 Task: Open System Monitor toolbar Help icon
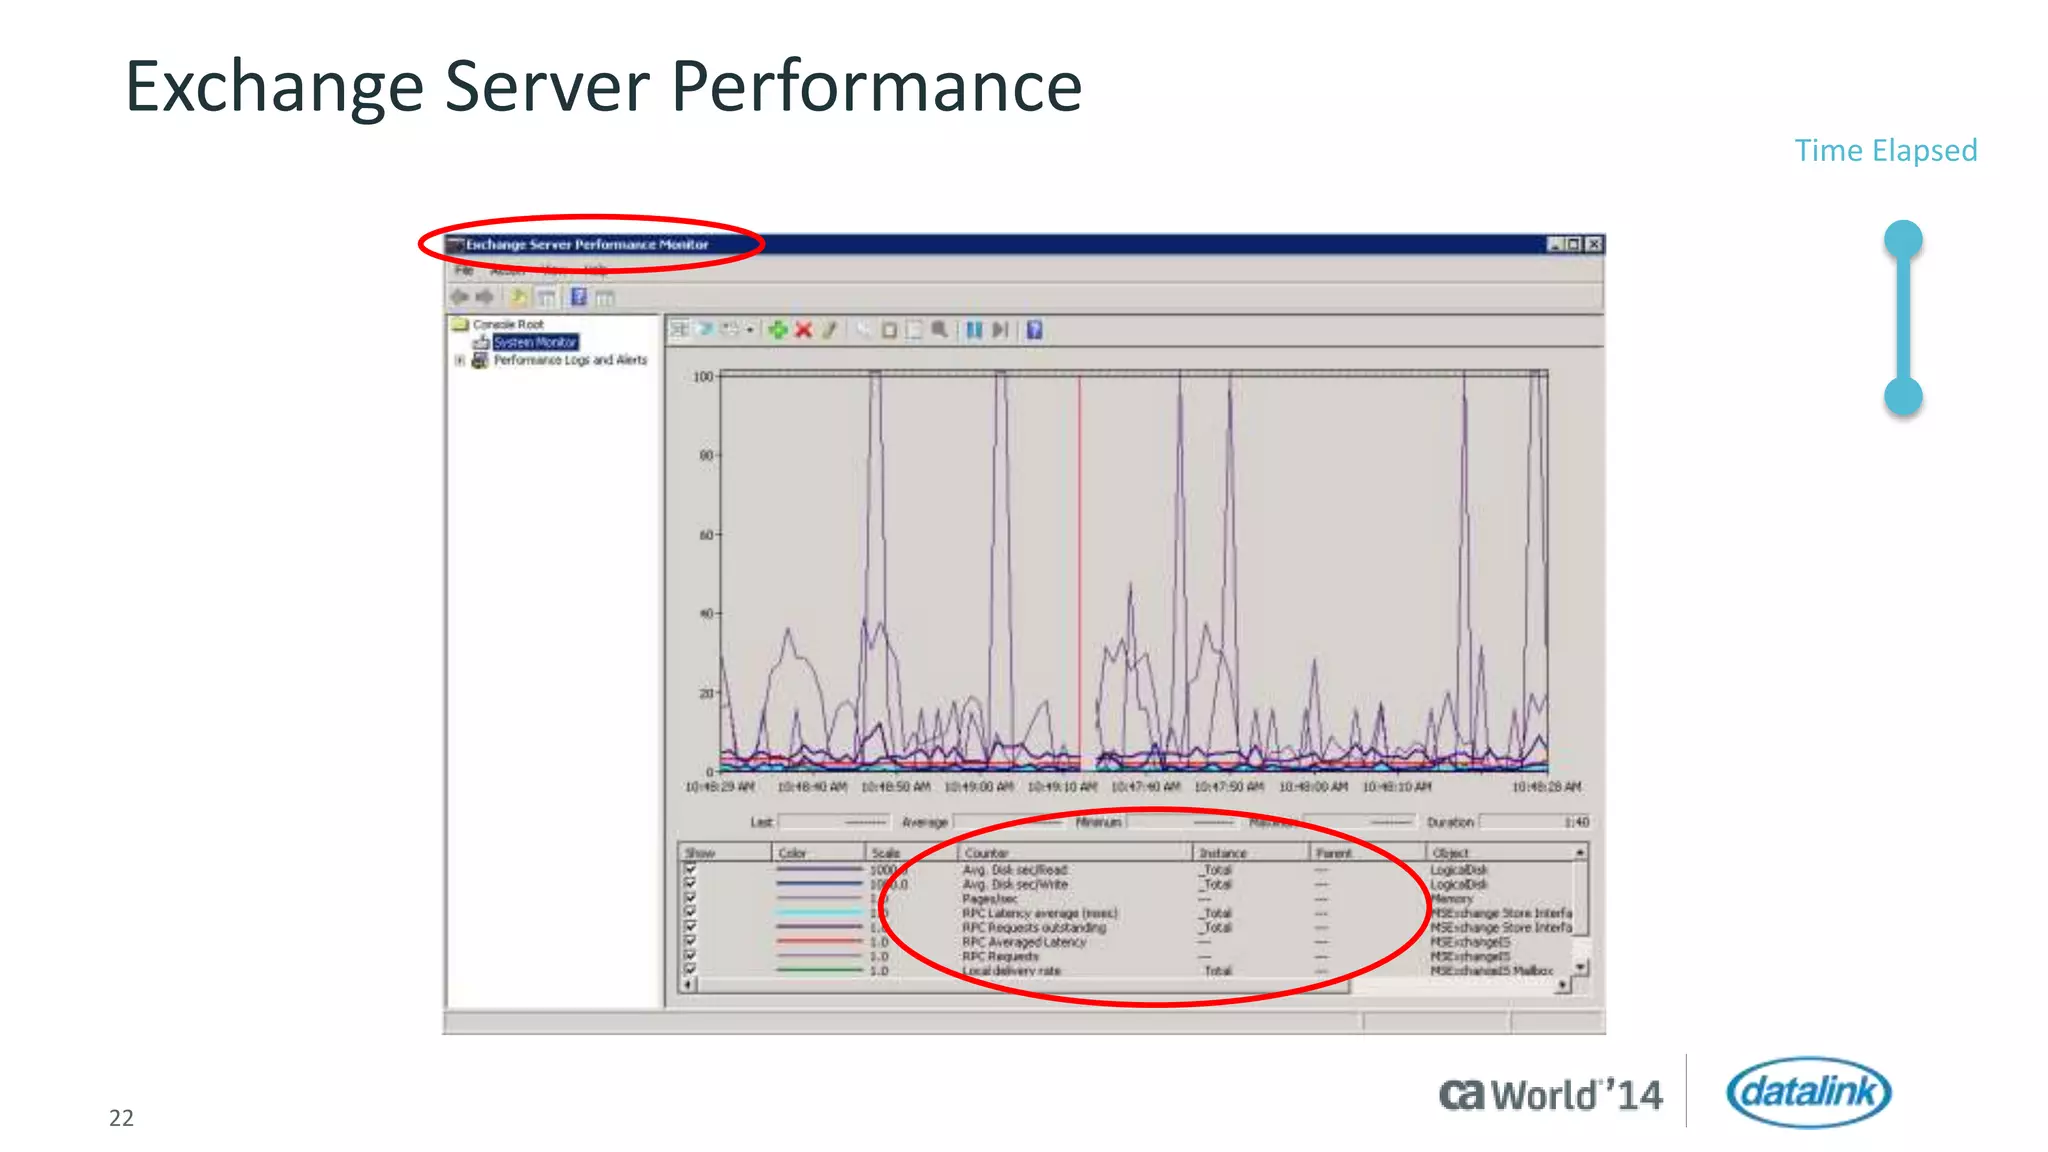[x=1035, y=329]
